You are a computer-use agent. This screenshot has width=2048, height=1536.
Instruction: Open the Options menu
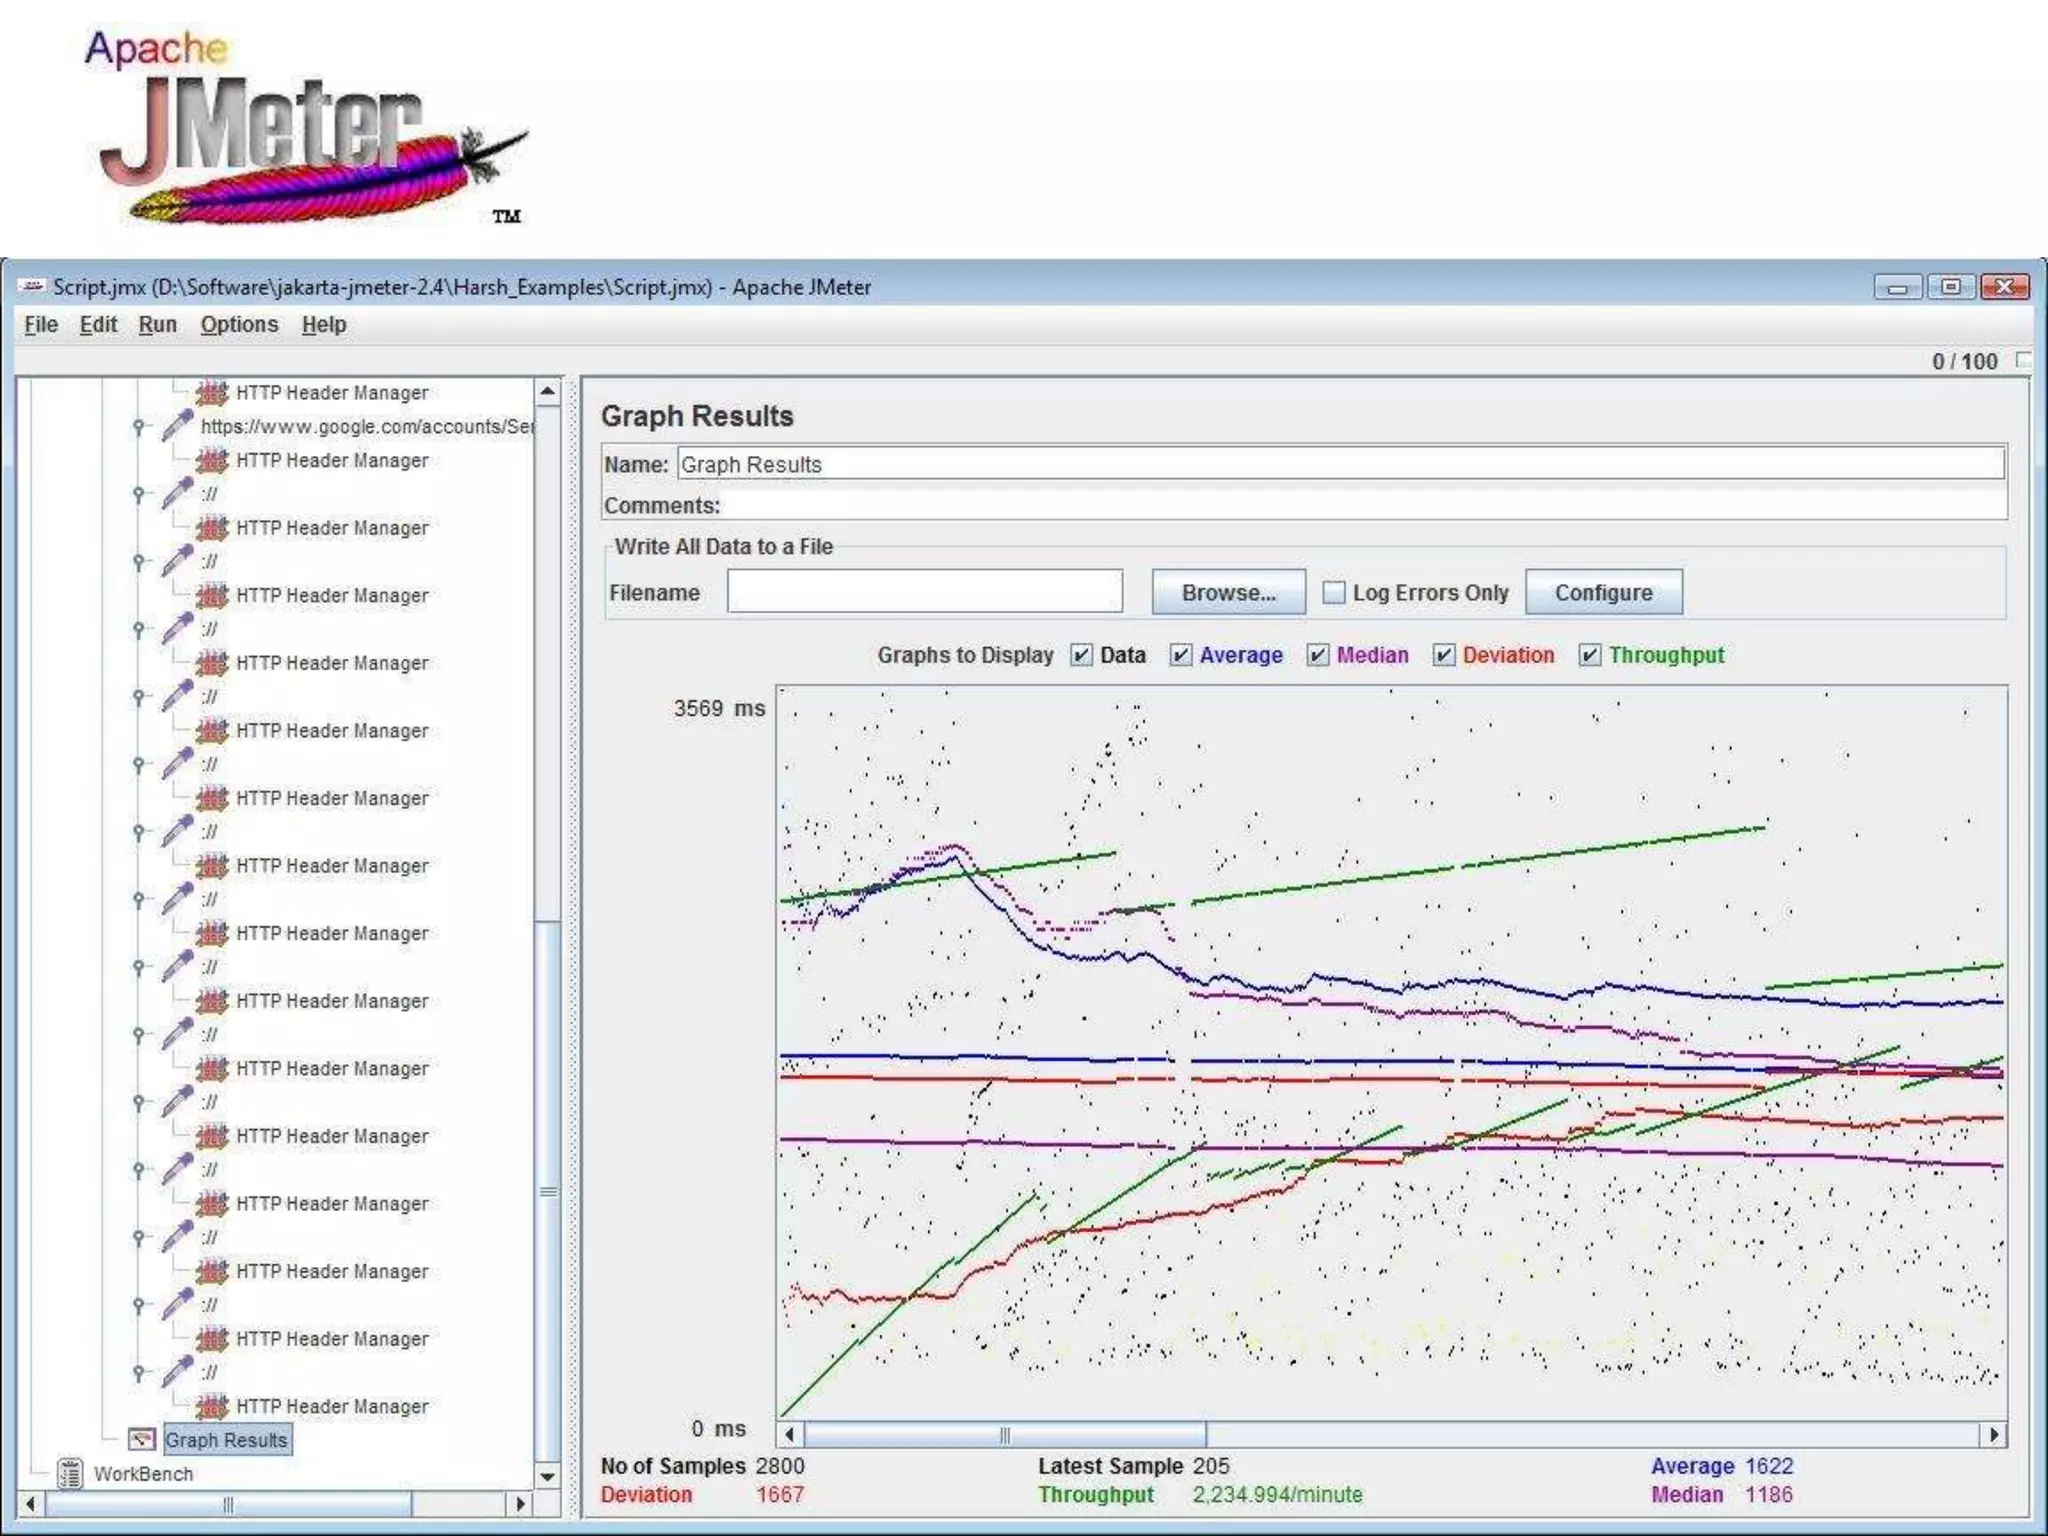pyautogui.click(x=239, y=325)
